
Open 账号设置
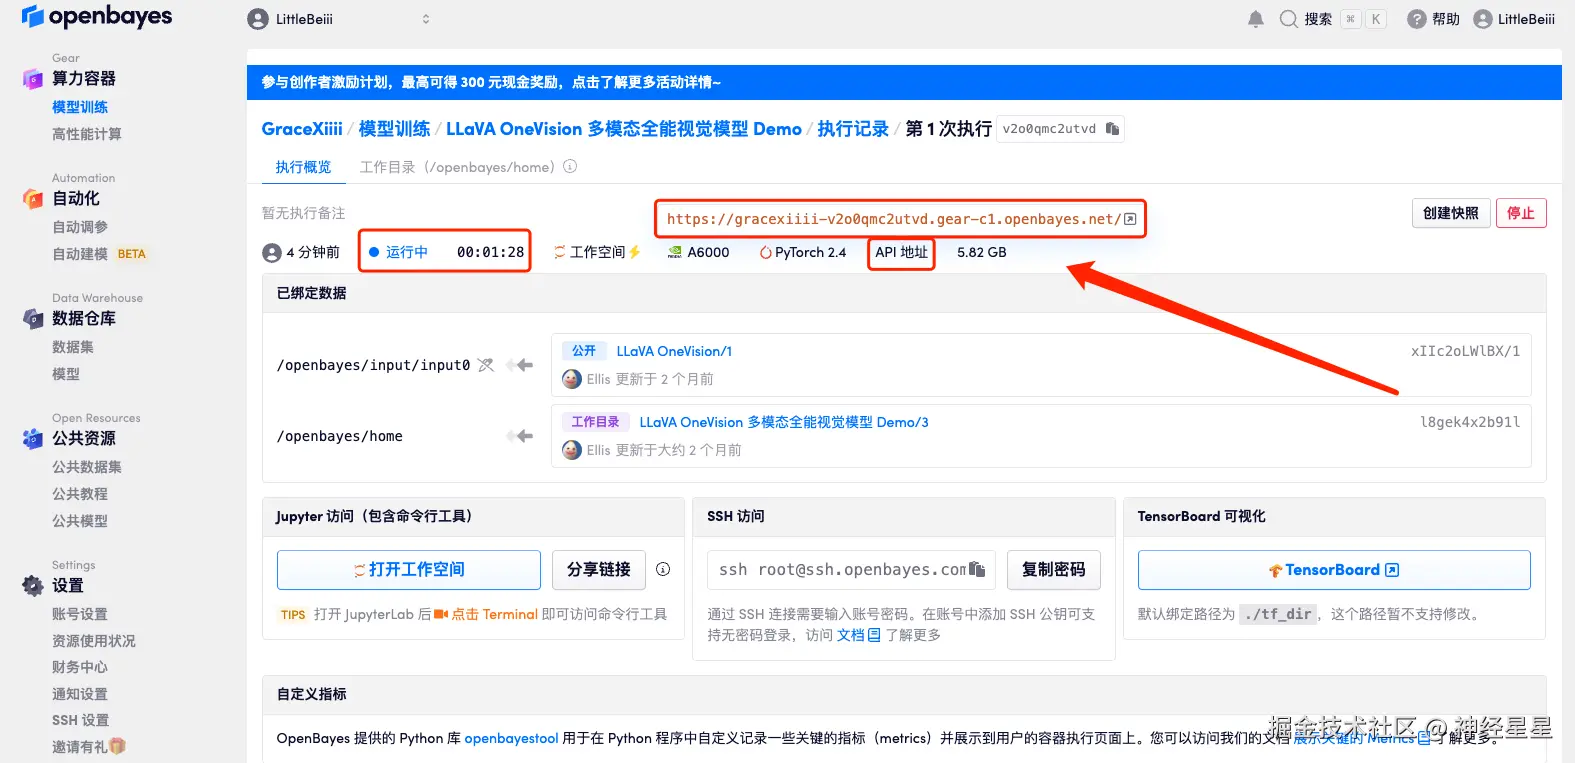click(80, 614)
